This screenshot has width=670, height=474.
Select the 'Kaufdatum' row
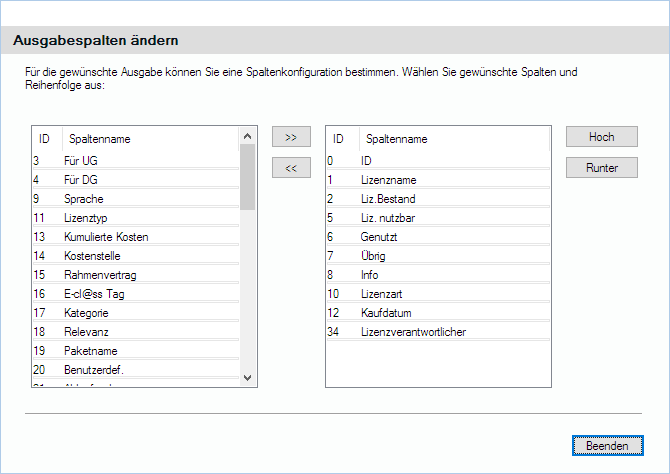pos(438,313)
